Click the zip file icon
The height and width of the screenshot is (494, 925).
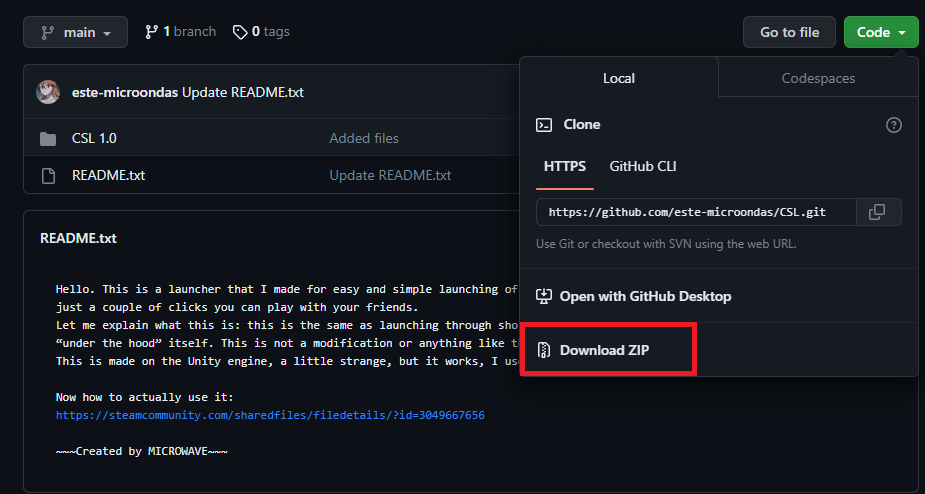click(x=543, y=351)
